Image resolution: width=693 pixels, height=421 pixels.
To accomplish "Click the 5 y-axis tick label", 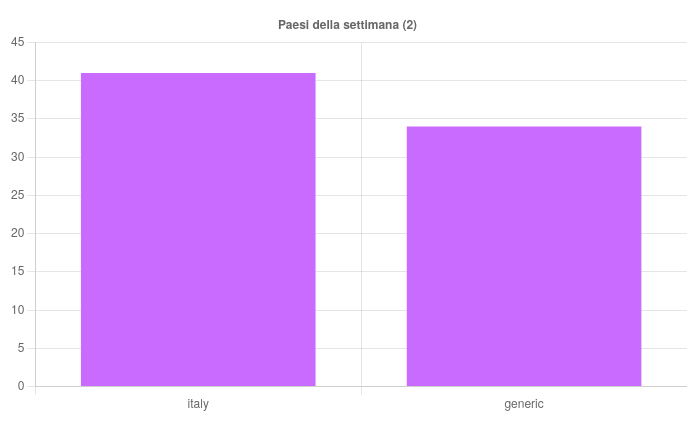I will coord(21,348).
